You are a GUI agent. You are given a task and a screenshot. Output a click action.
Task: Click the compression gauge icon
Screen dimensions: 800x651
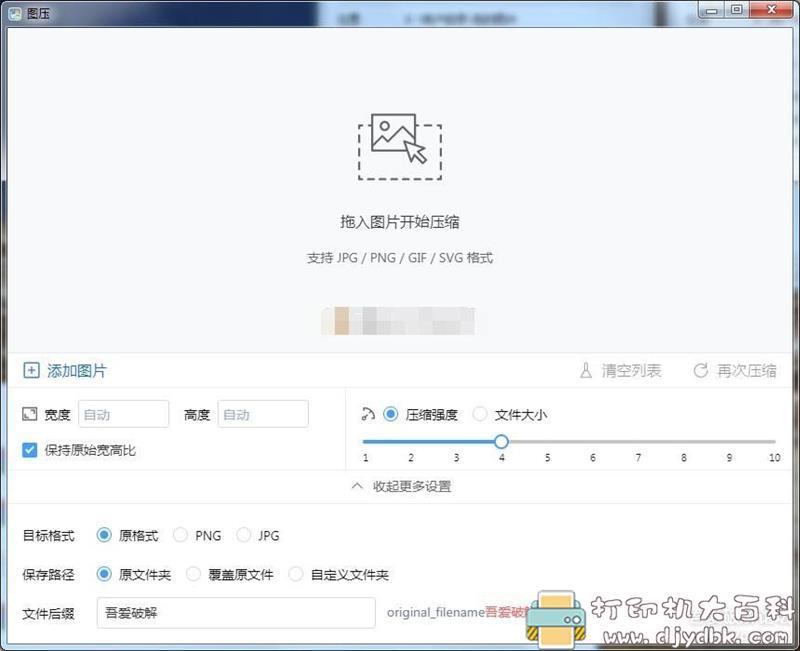click(368, 414)
